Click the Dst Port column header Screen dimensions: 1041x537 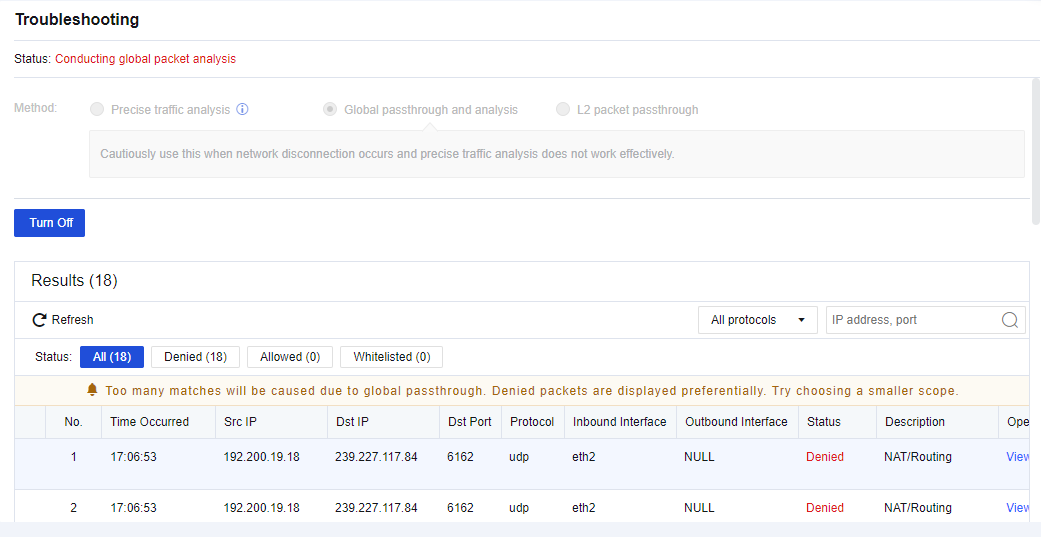coord(469,422)
